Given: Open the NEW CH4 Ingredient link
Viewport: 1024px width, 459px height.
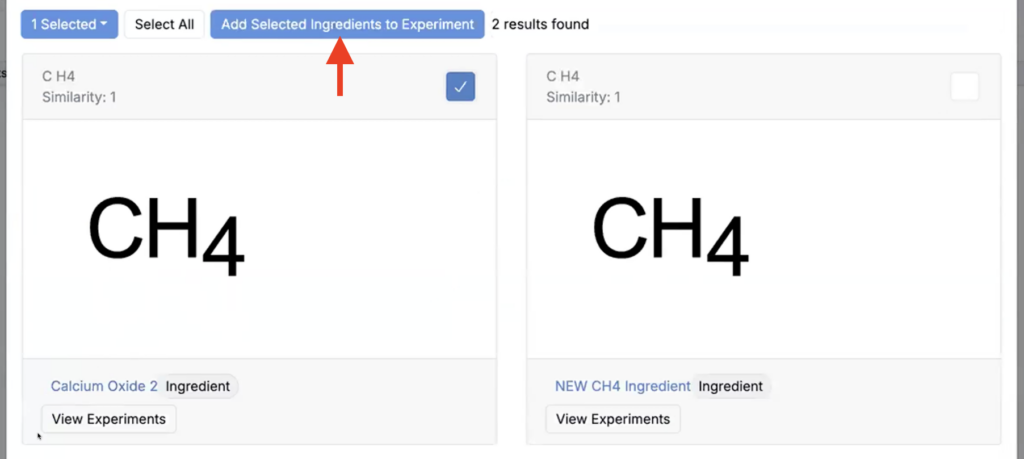Looking at the screenshot, I should [622, 386].
